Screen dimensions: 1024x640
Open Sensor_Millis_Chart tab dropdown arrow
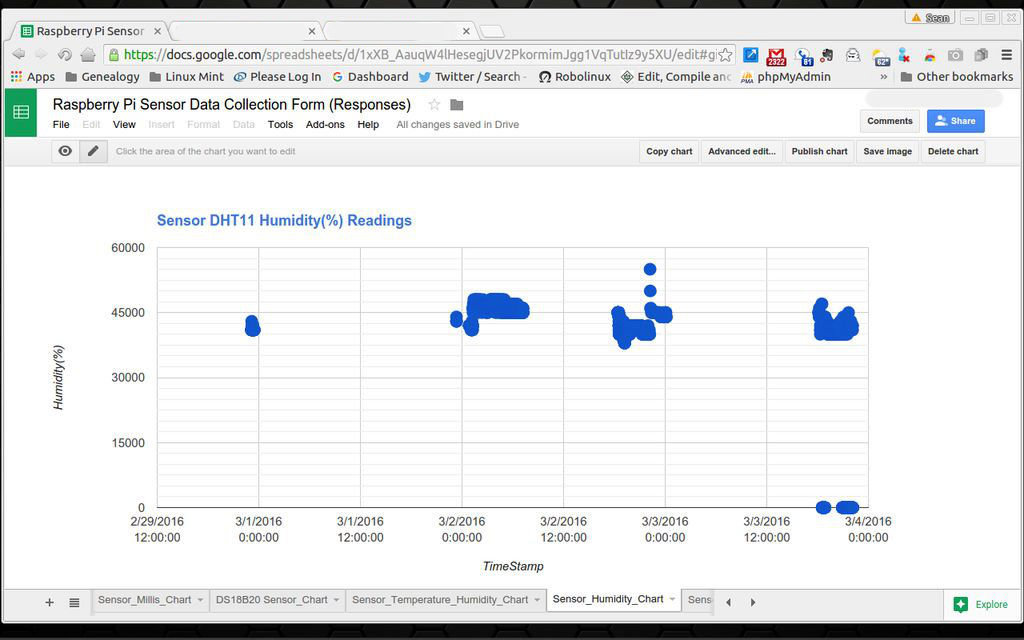[200, 600]
